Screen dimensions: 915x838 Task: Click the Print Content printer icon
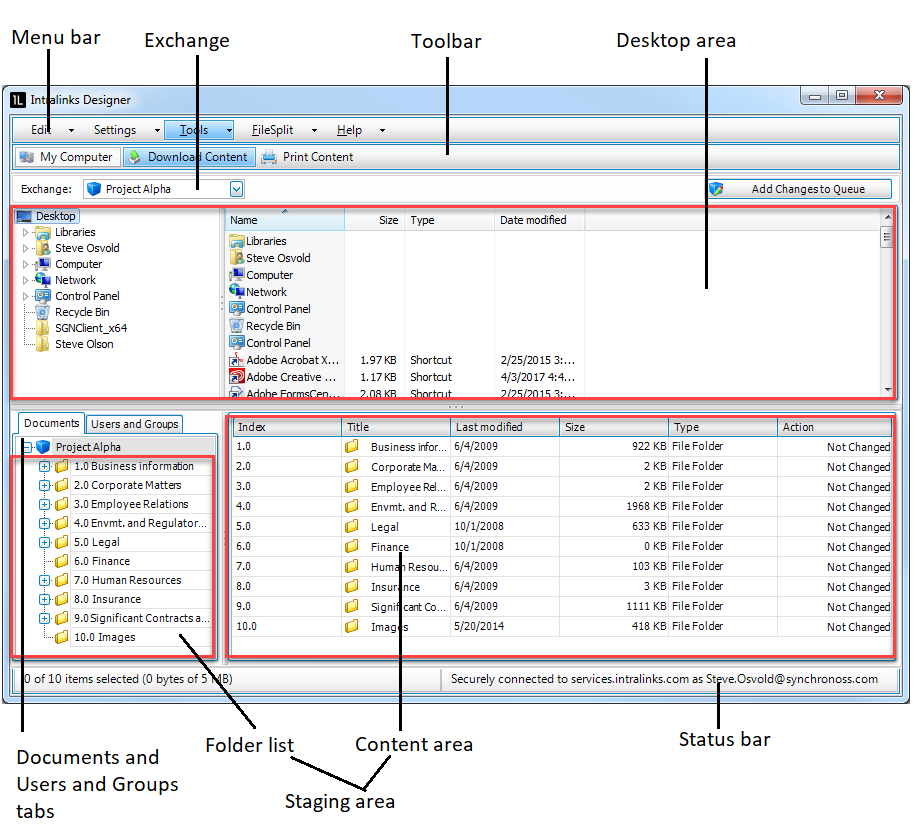pos(268,157)
